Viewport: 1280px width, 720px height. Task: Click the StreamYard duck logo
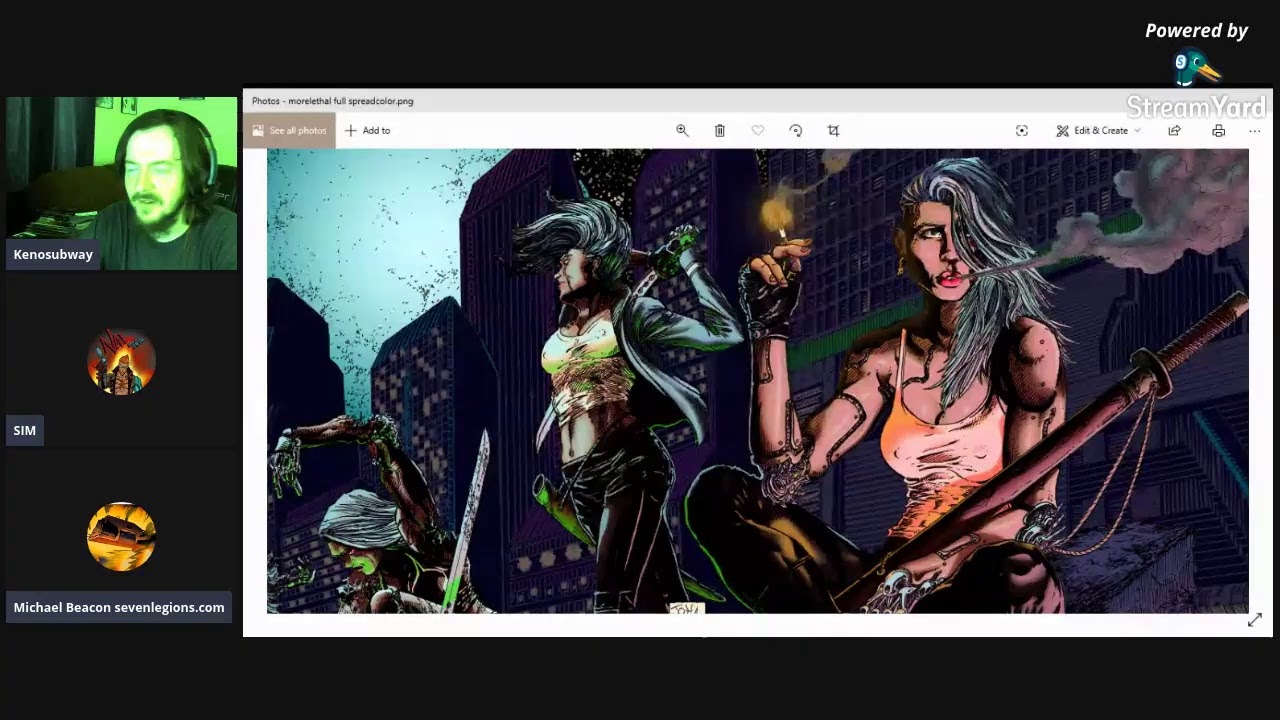[1196, 68]
